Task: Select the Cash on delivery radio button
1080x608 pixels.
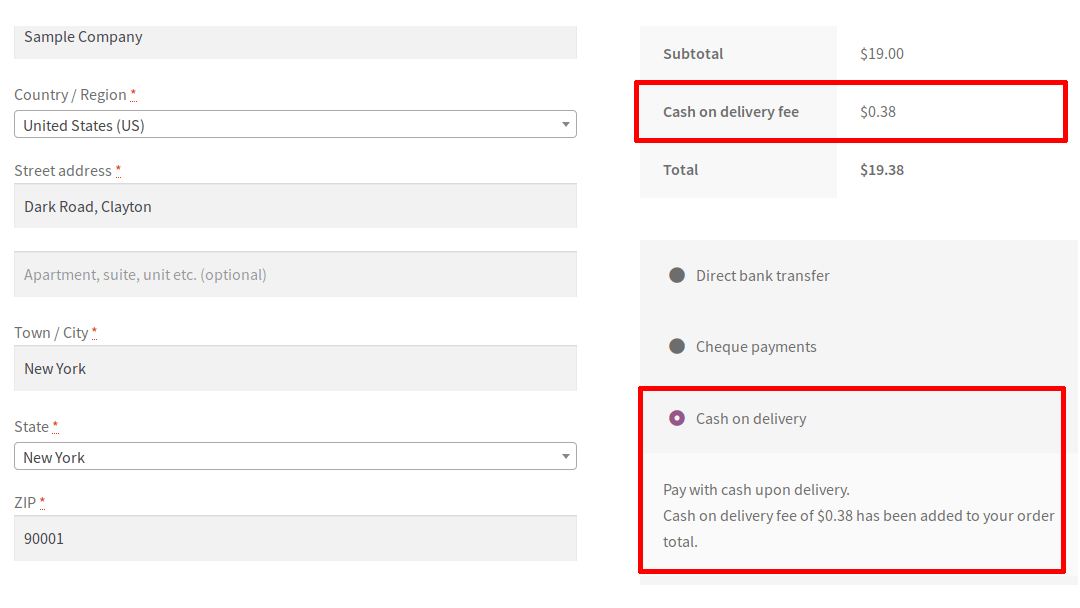Action: (676, 418)
